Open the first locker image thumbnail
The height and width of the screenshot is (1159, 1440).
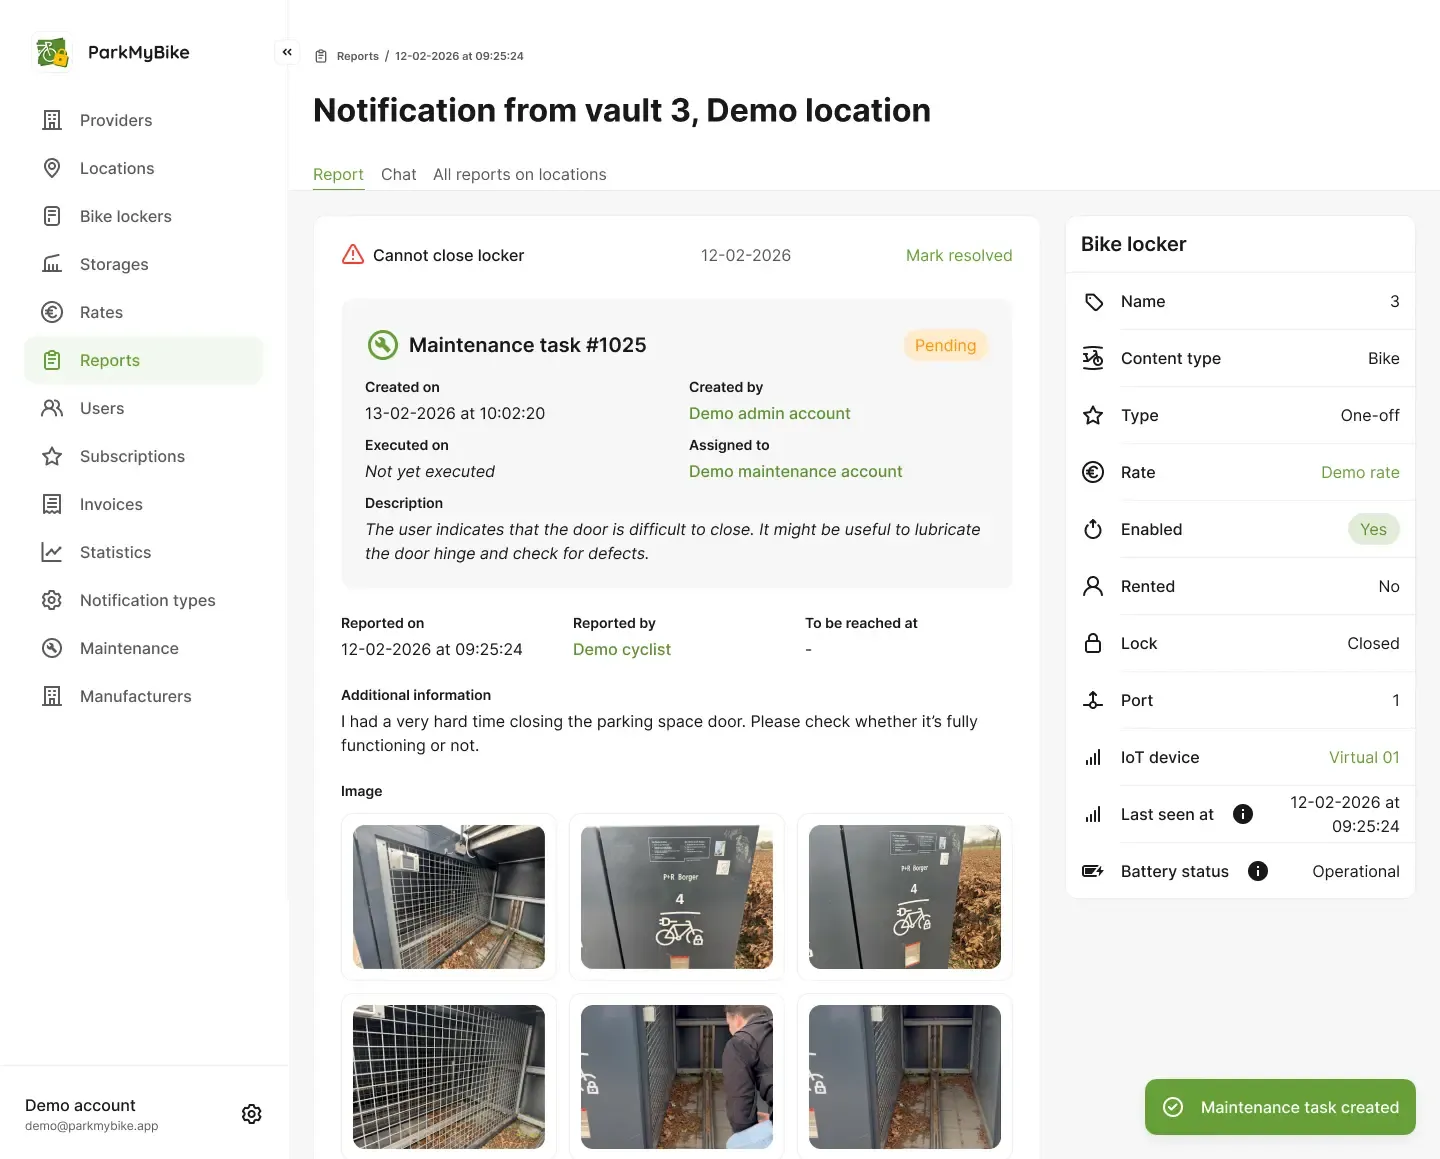449,896
